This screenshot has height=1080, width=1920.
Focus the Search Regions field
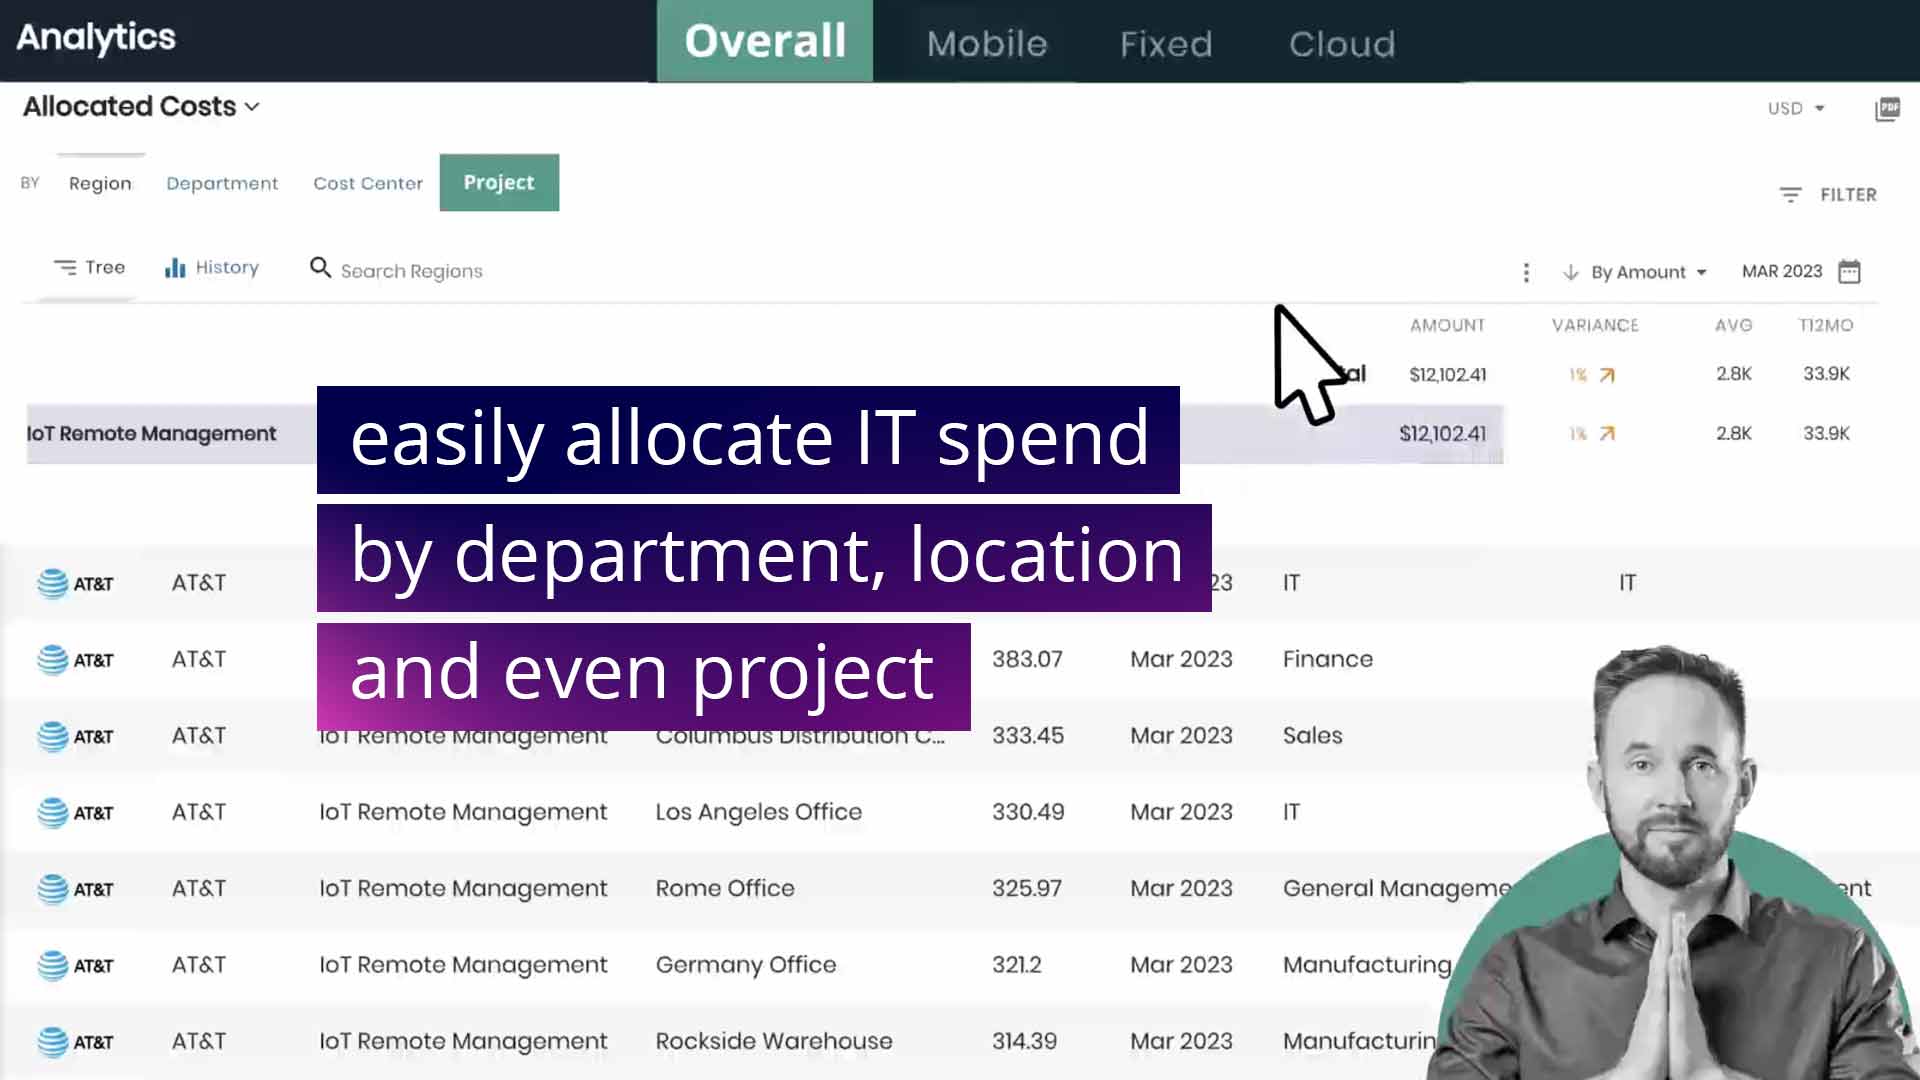[x=411, y=271]
